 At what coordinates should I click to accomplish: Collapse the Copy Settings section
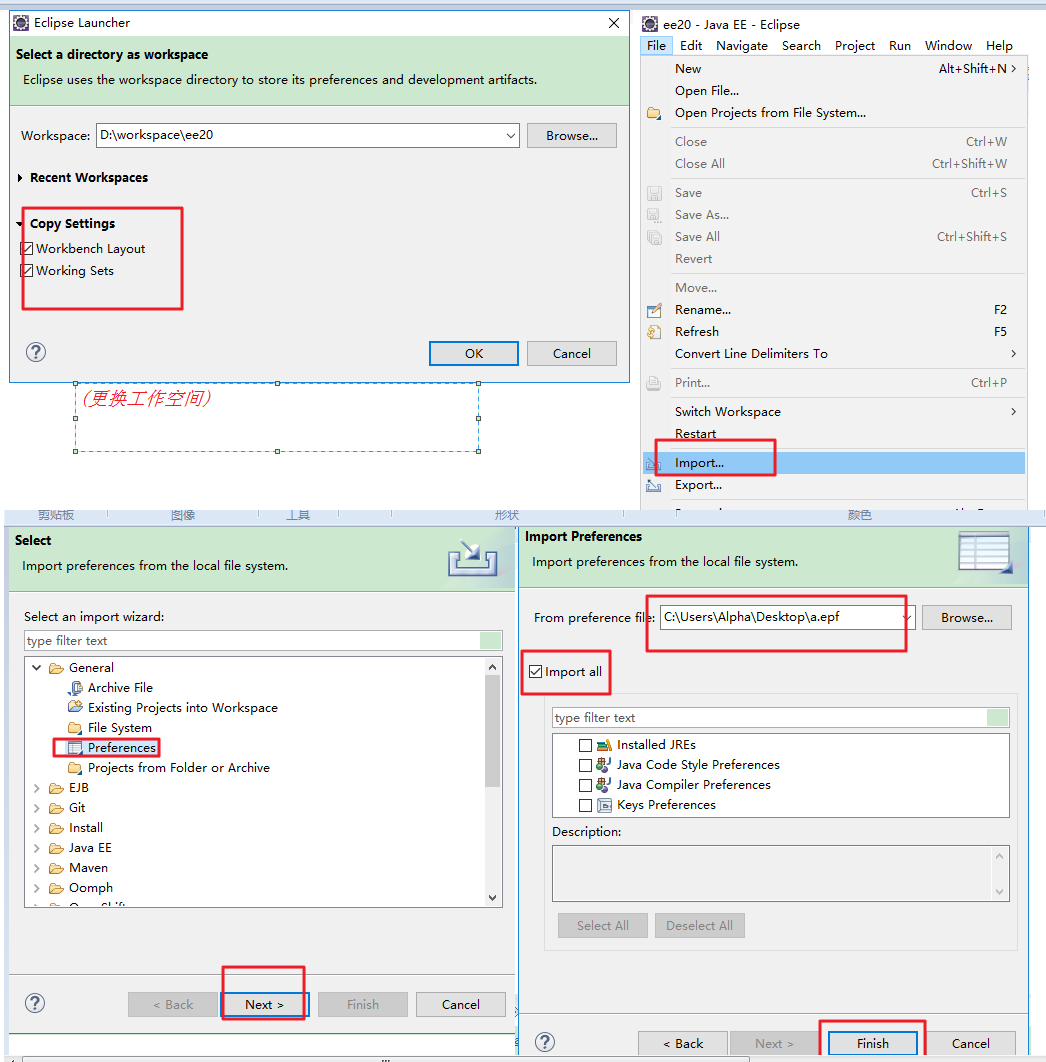(20, 224)
